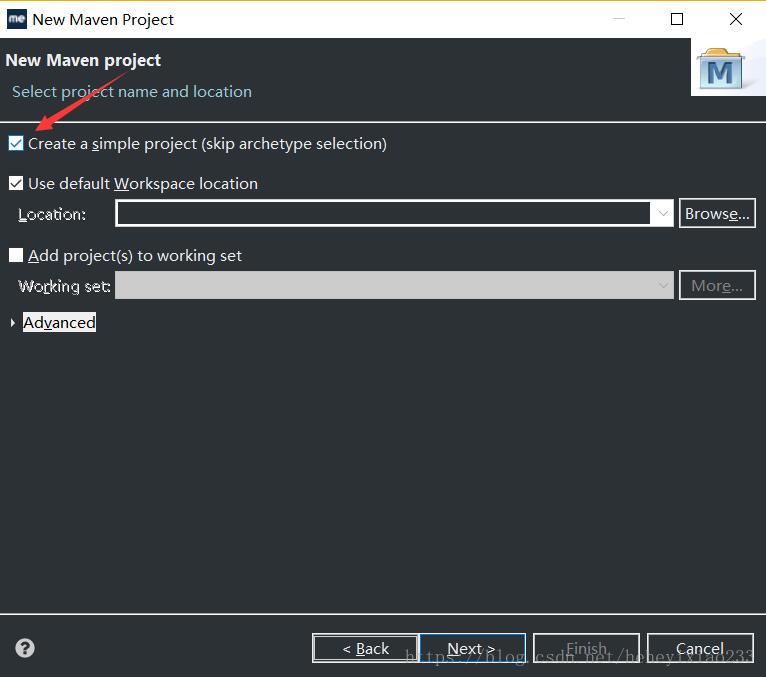Enable Add project(s) to working set
The width and height of the screenshot is (766, 677).
[x=16, y=255]
